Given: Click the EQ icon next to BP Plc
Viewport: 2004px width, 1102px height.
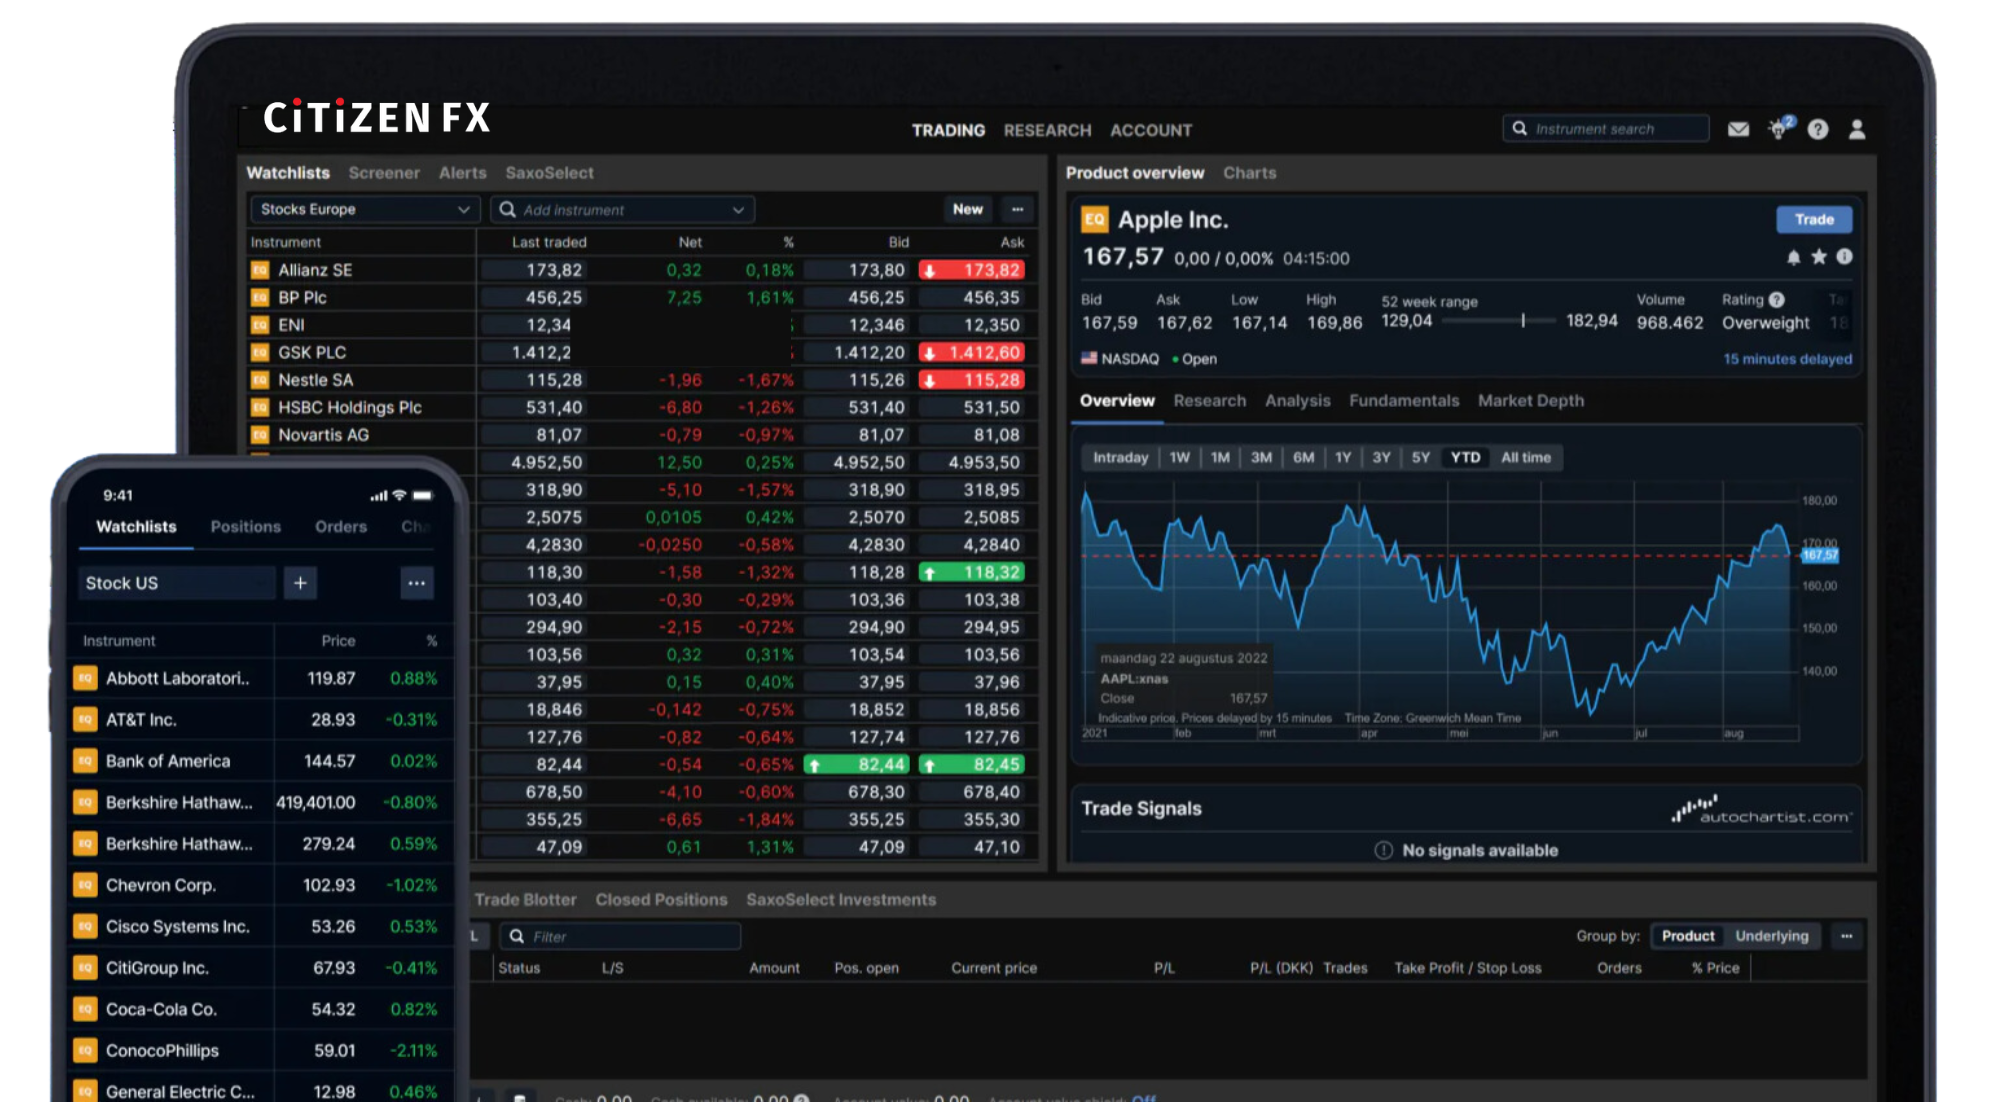Looking at the screenshot, I should pyautogui.click(x=260, y=297).
